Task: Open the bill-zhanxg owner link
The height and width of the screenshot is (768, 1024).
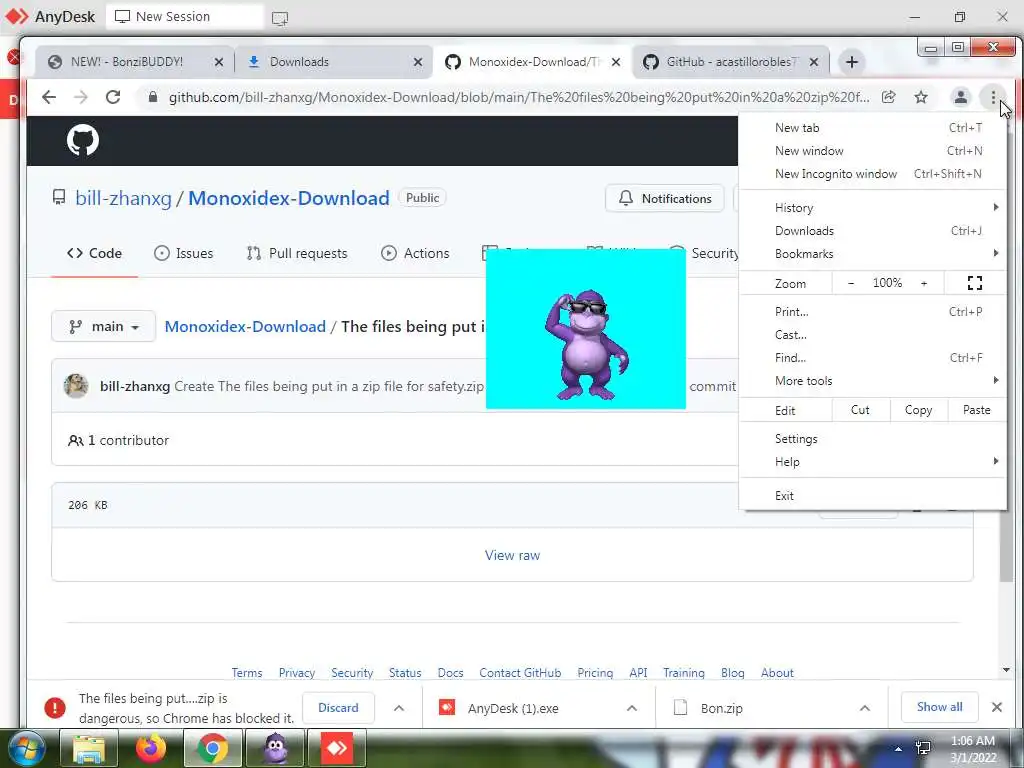Action: pyautogui.click(x=123, y=198)
